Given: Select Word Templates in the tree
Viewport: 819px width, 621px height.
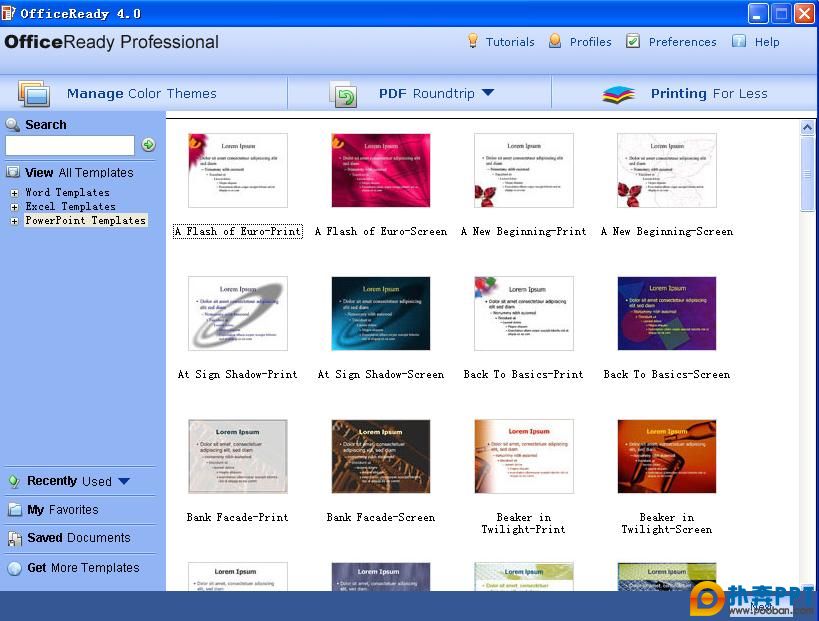Looking at the screenshot, I should (67, 192).
